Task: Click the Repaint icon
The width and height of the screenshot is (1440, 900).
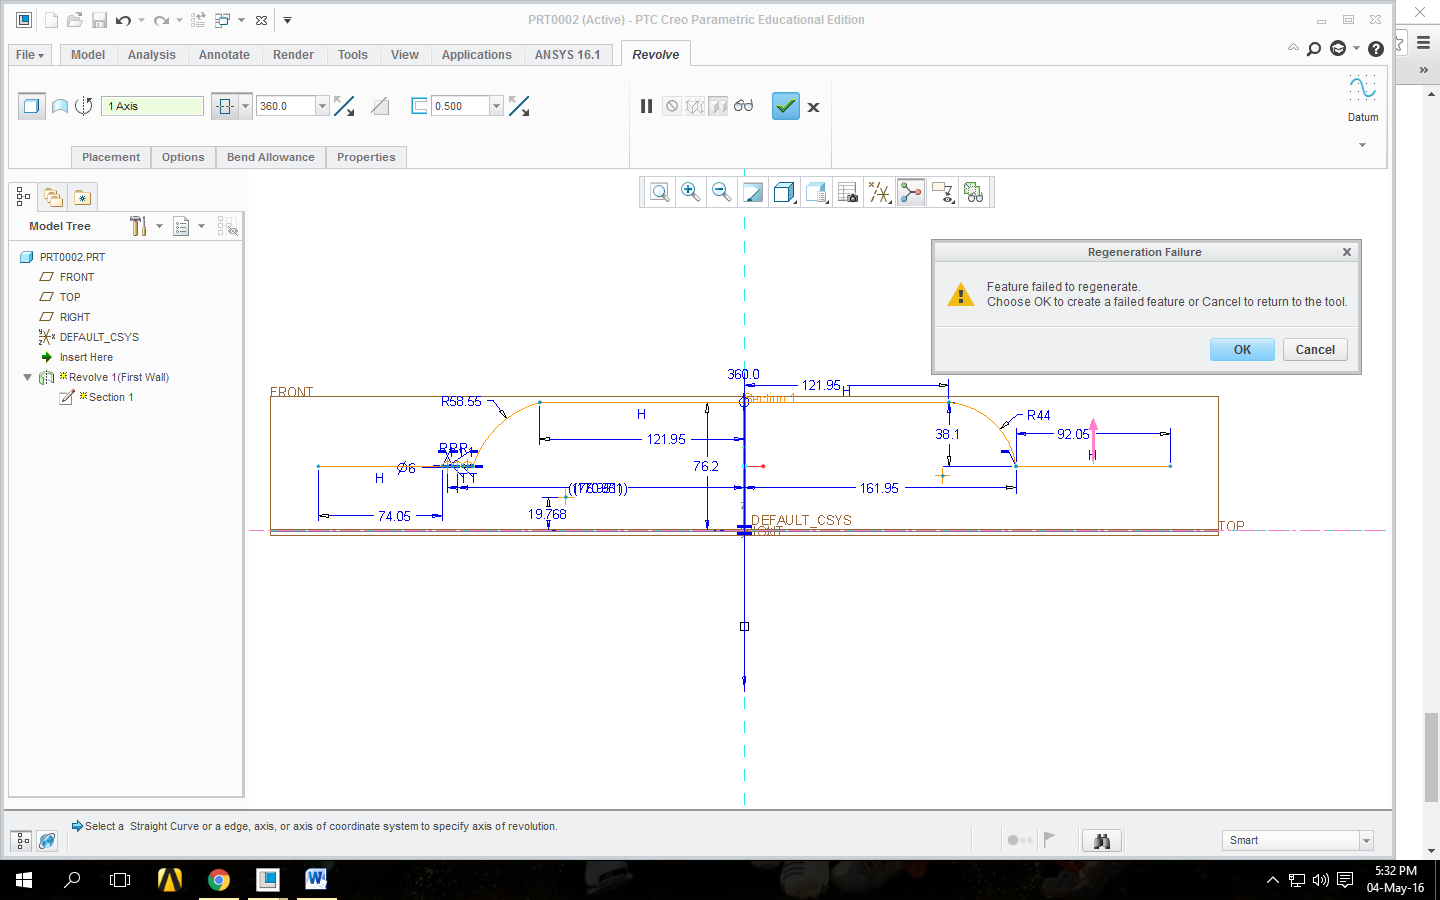Action: [753, 192]
